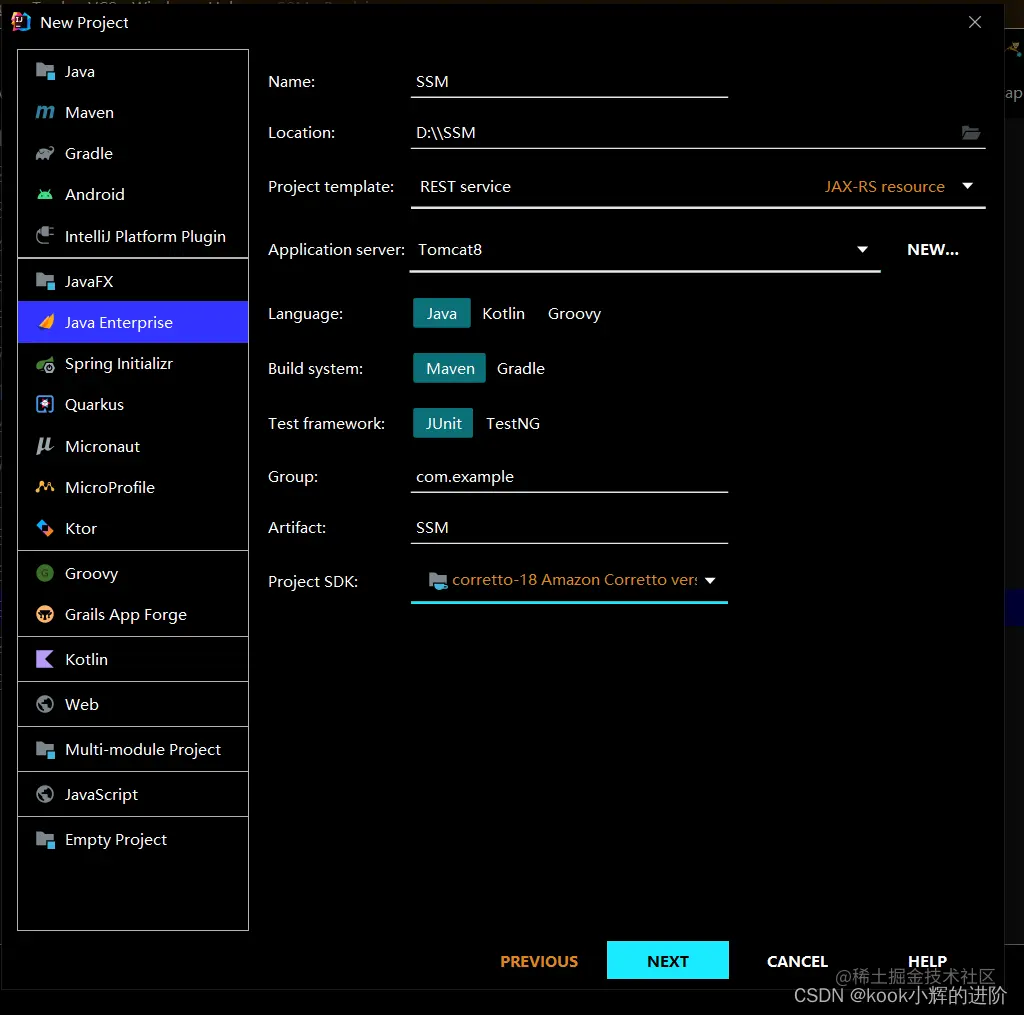
Task: Pick JUnit as test framework
Action: 443,423
